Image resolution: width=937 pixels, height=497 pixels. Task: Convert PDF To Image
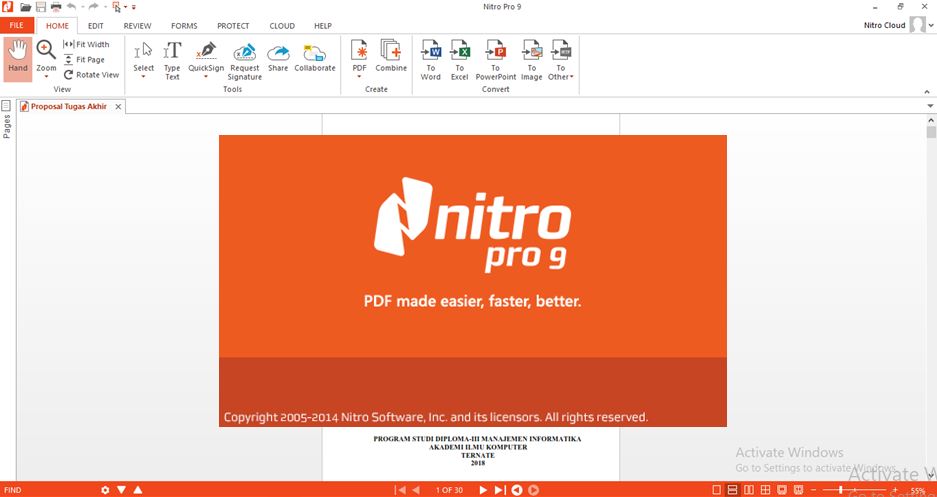coord(531,60)
